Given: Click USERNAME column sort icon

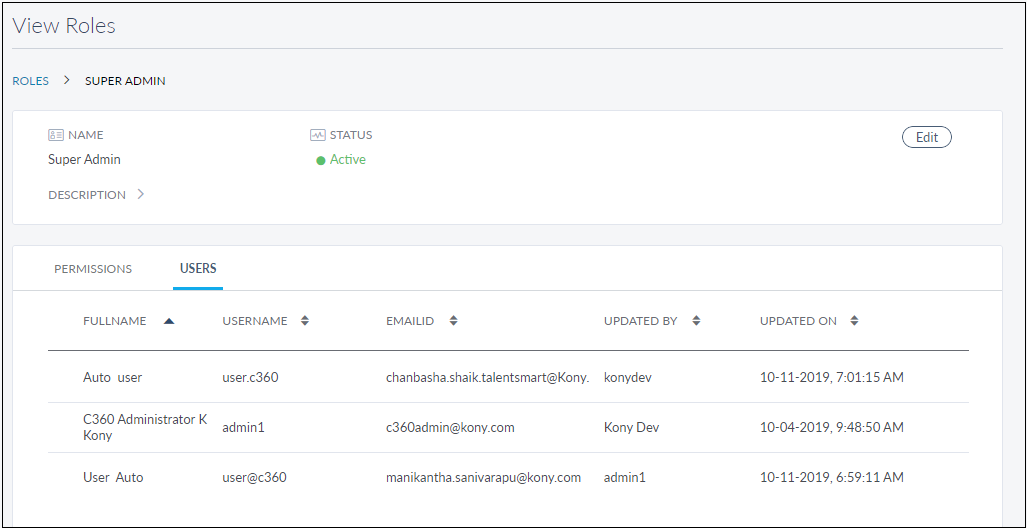Looking at the screenshot, I should tap(305, 321).
